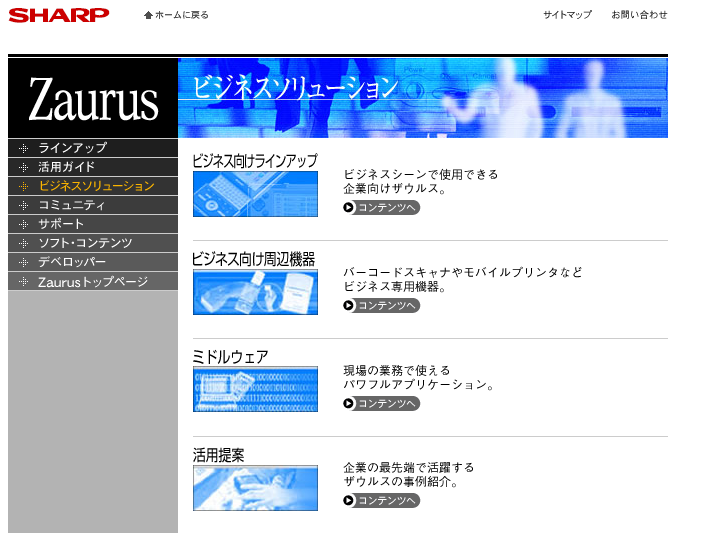
Task: Click the ビジネス向けラインアップ thumbnail image
Action: click(255, 194)
